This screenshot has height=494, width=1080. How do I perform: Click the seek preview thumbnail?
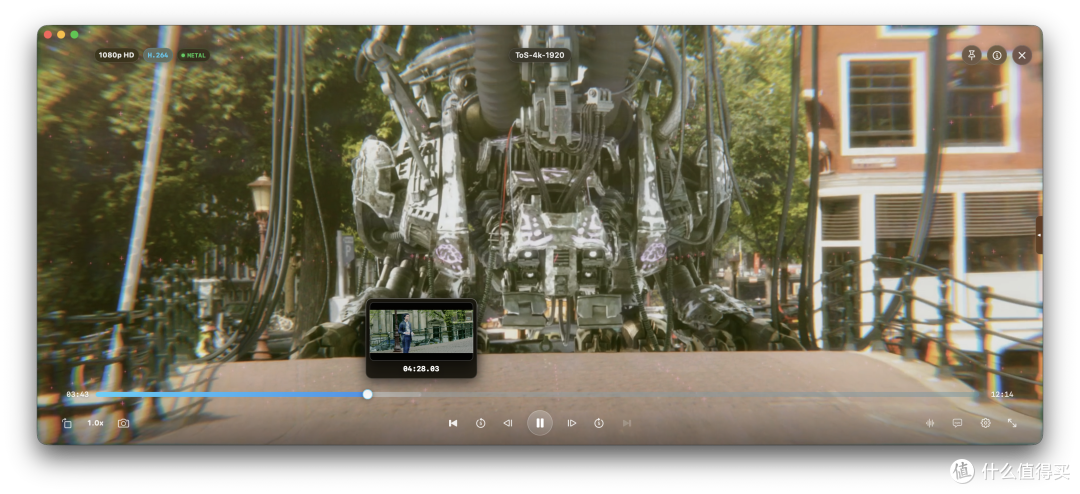421,331
